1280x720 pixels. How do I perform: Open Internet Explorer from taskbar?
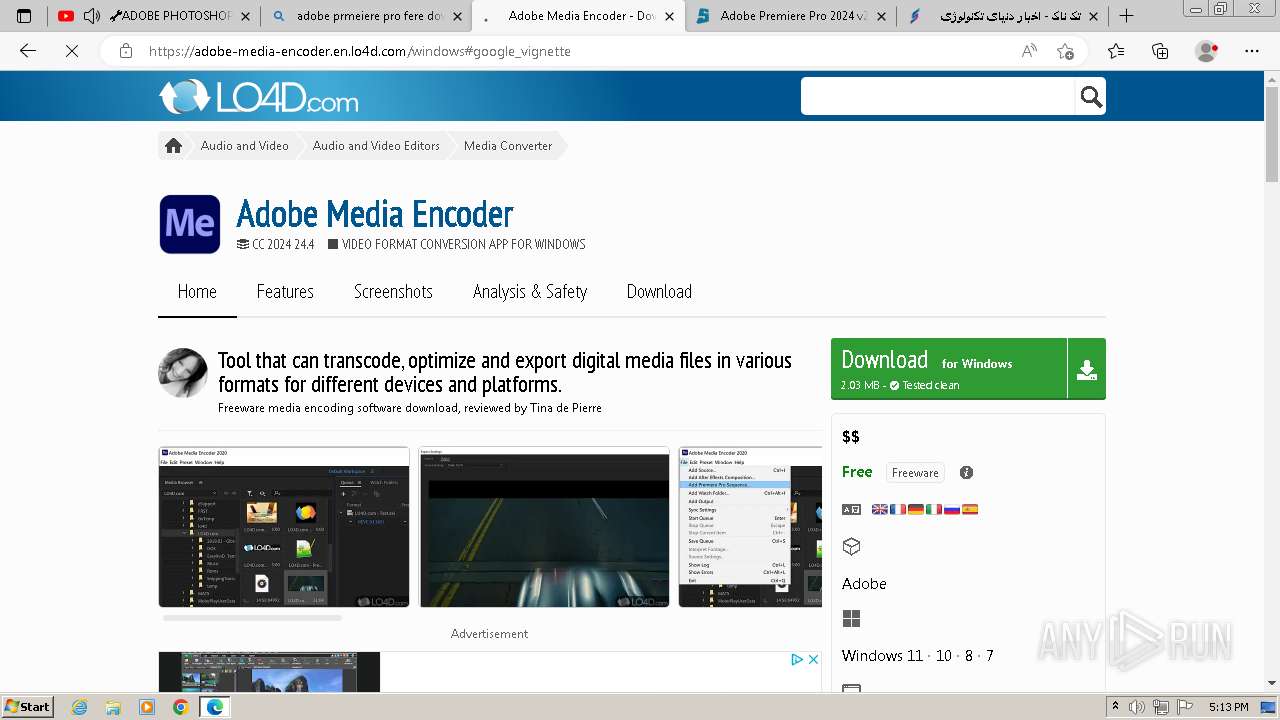coord(79,707)
